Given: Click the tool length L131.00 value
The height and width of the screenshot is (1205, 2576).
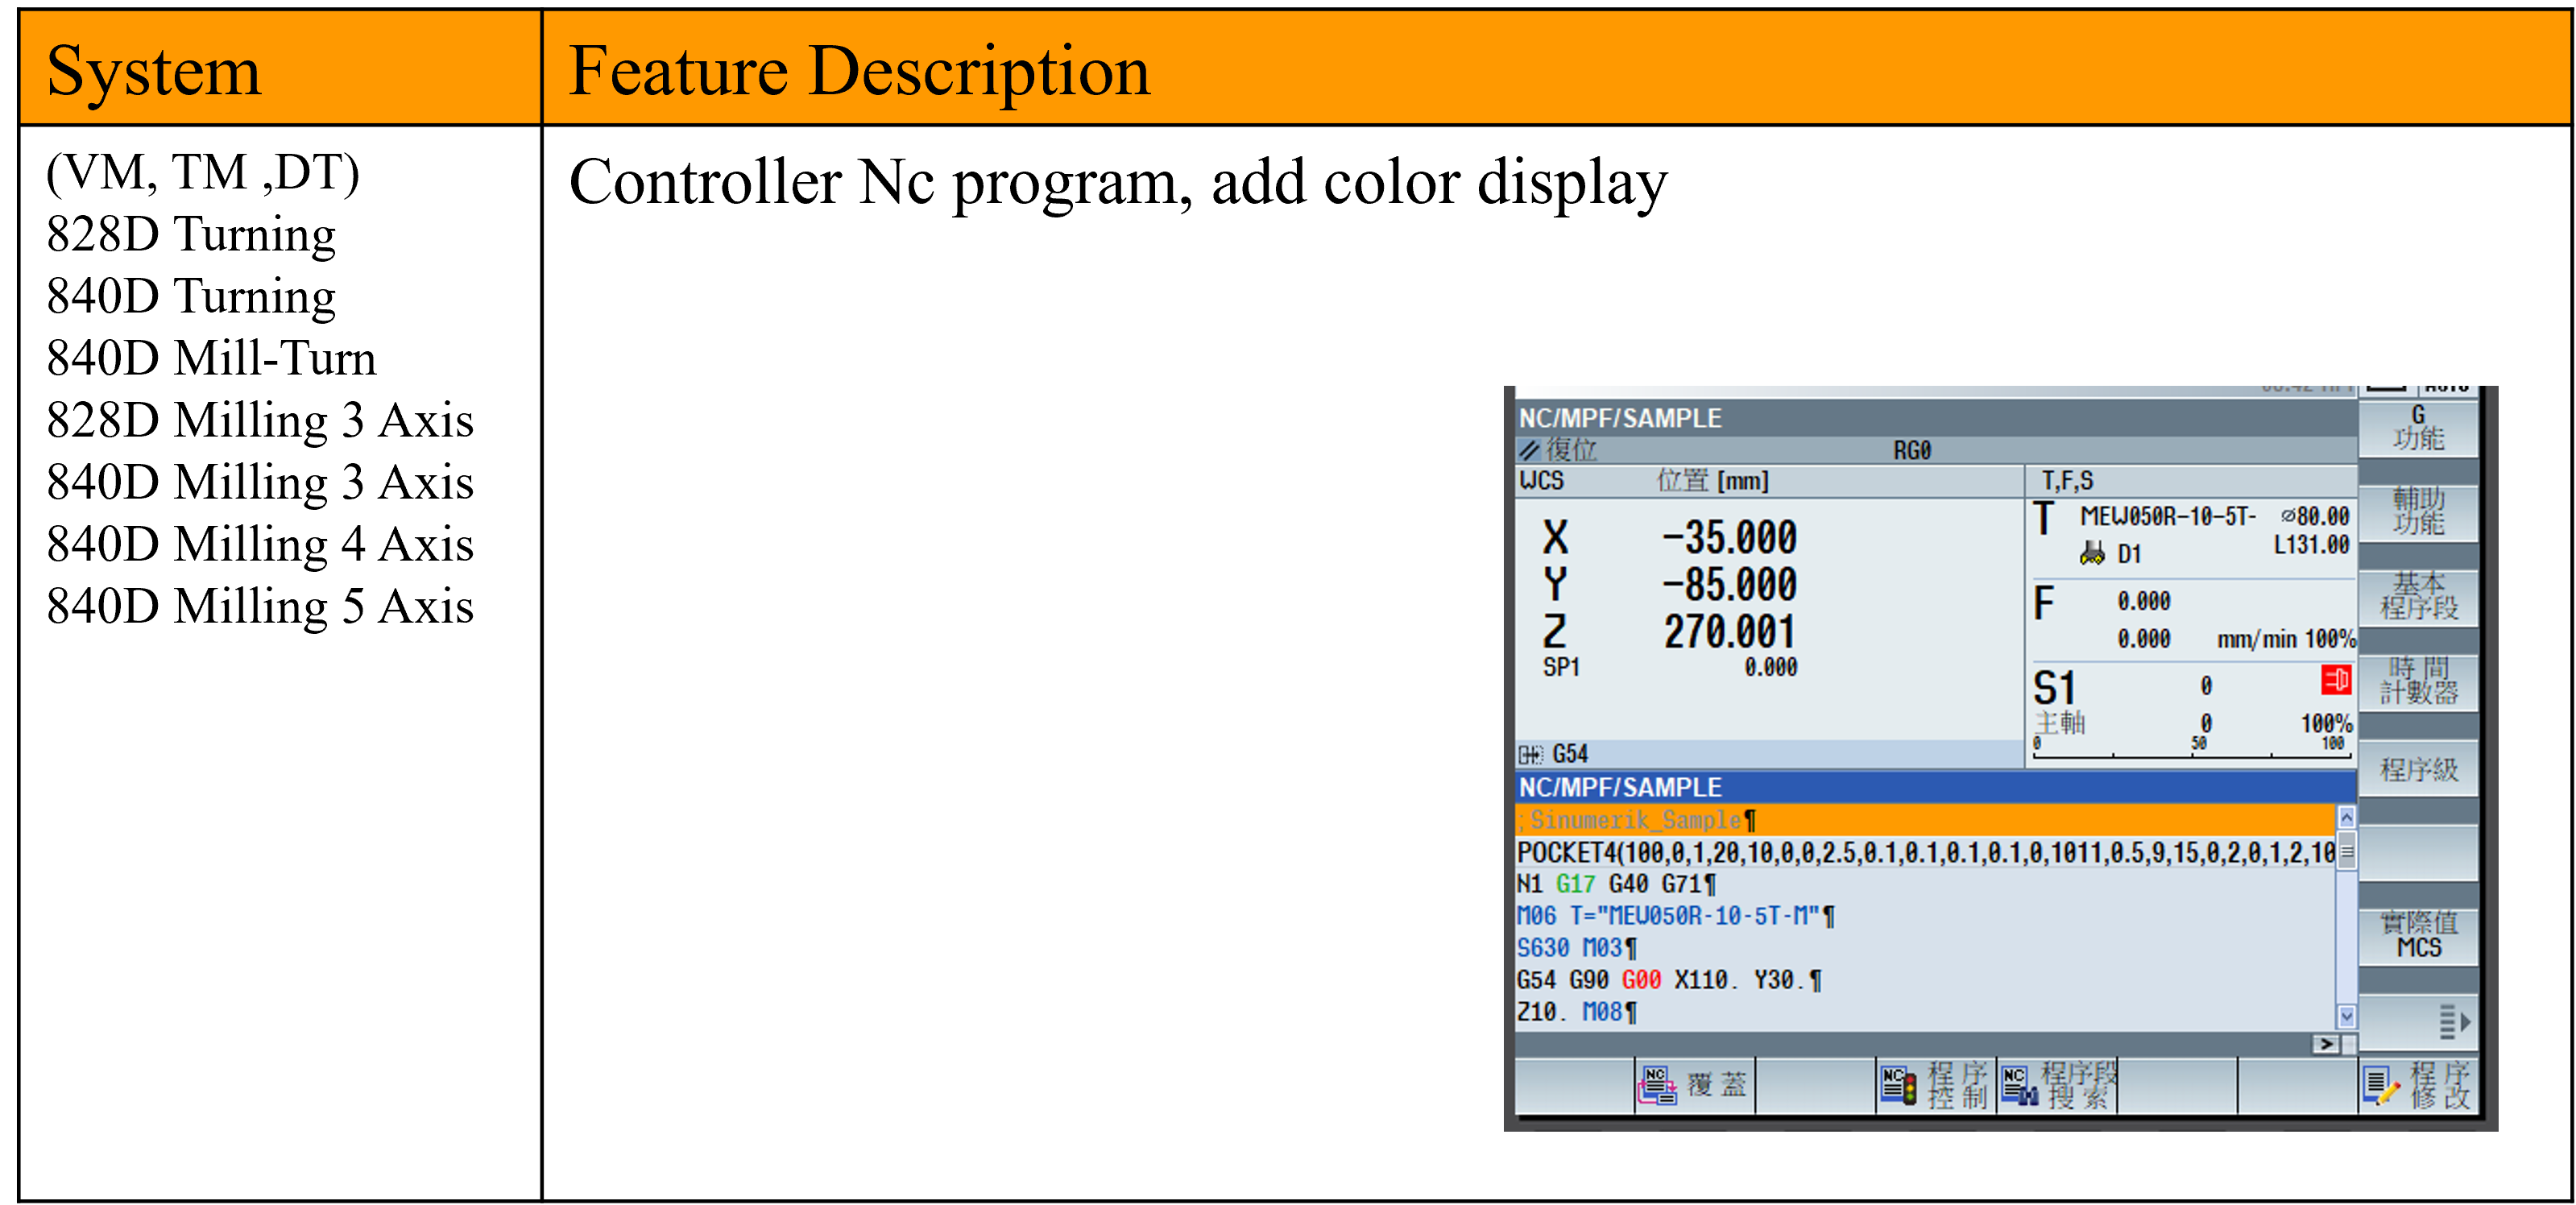Looking at the screenshot, I should [x=2311, y=545].
